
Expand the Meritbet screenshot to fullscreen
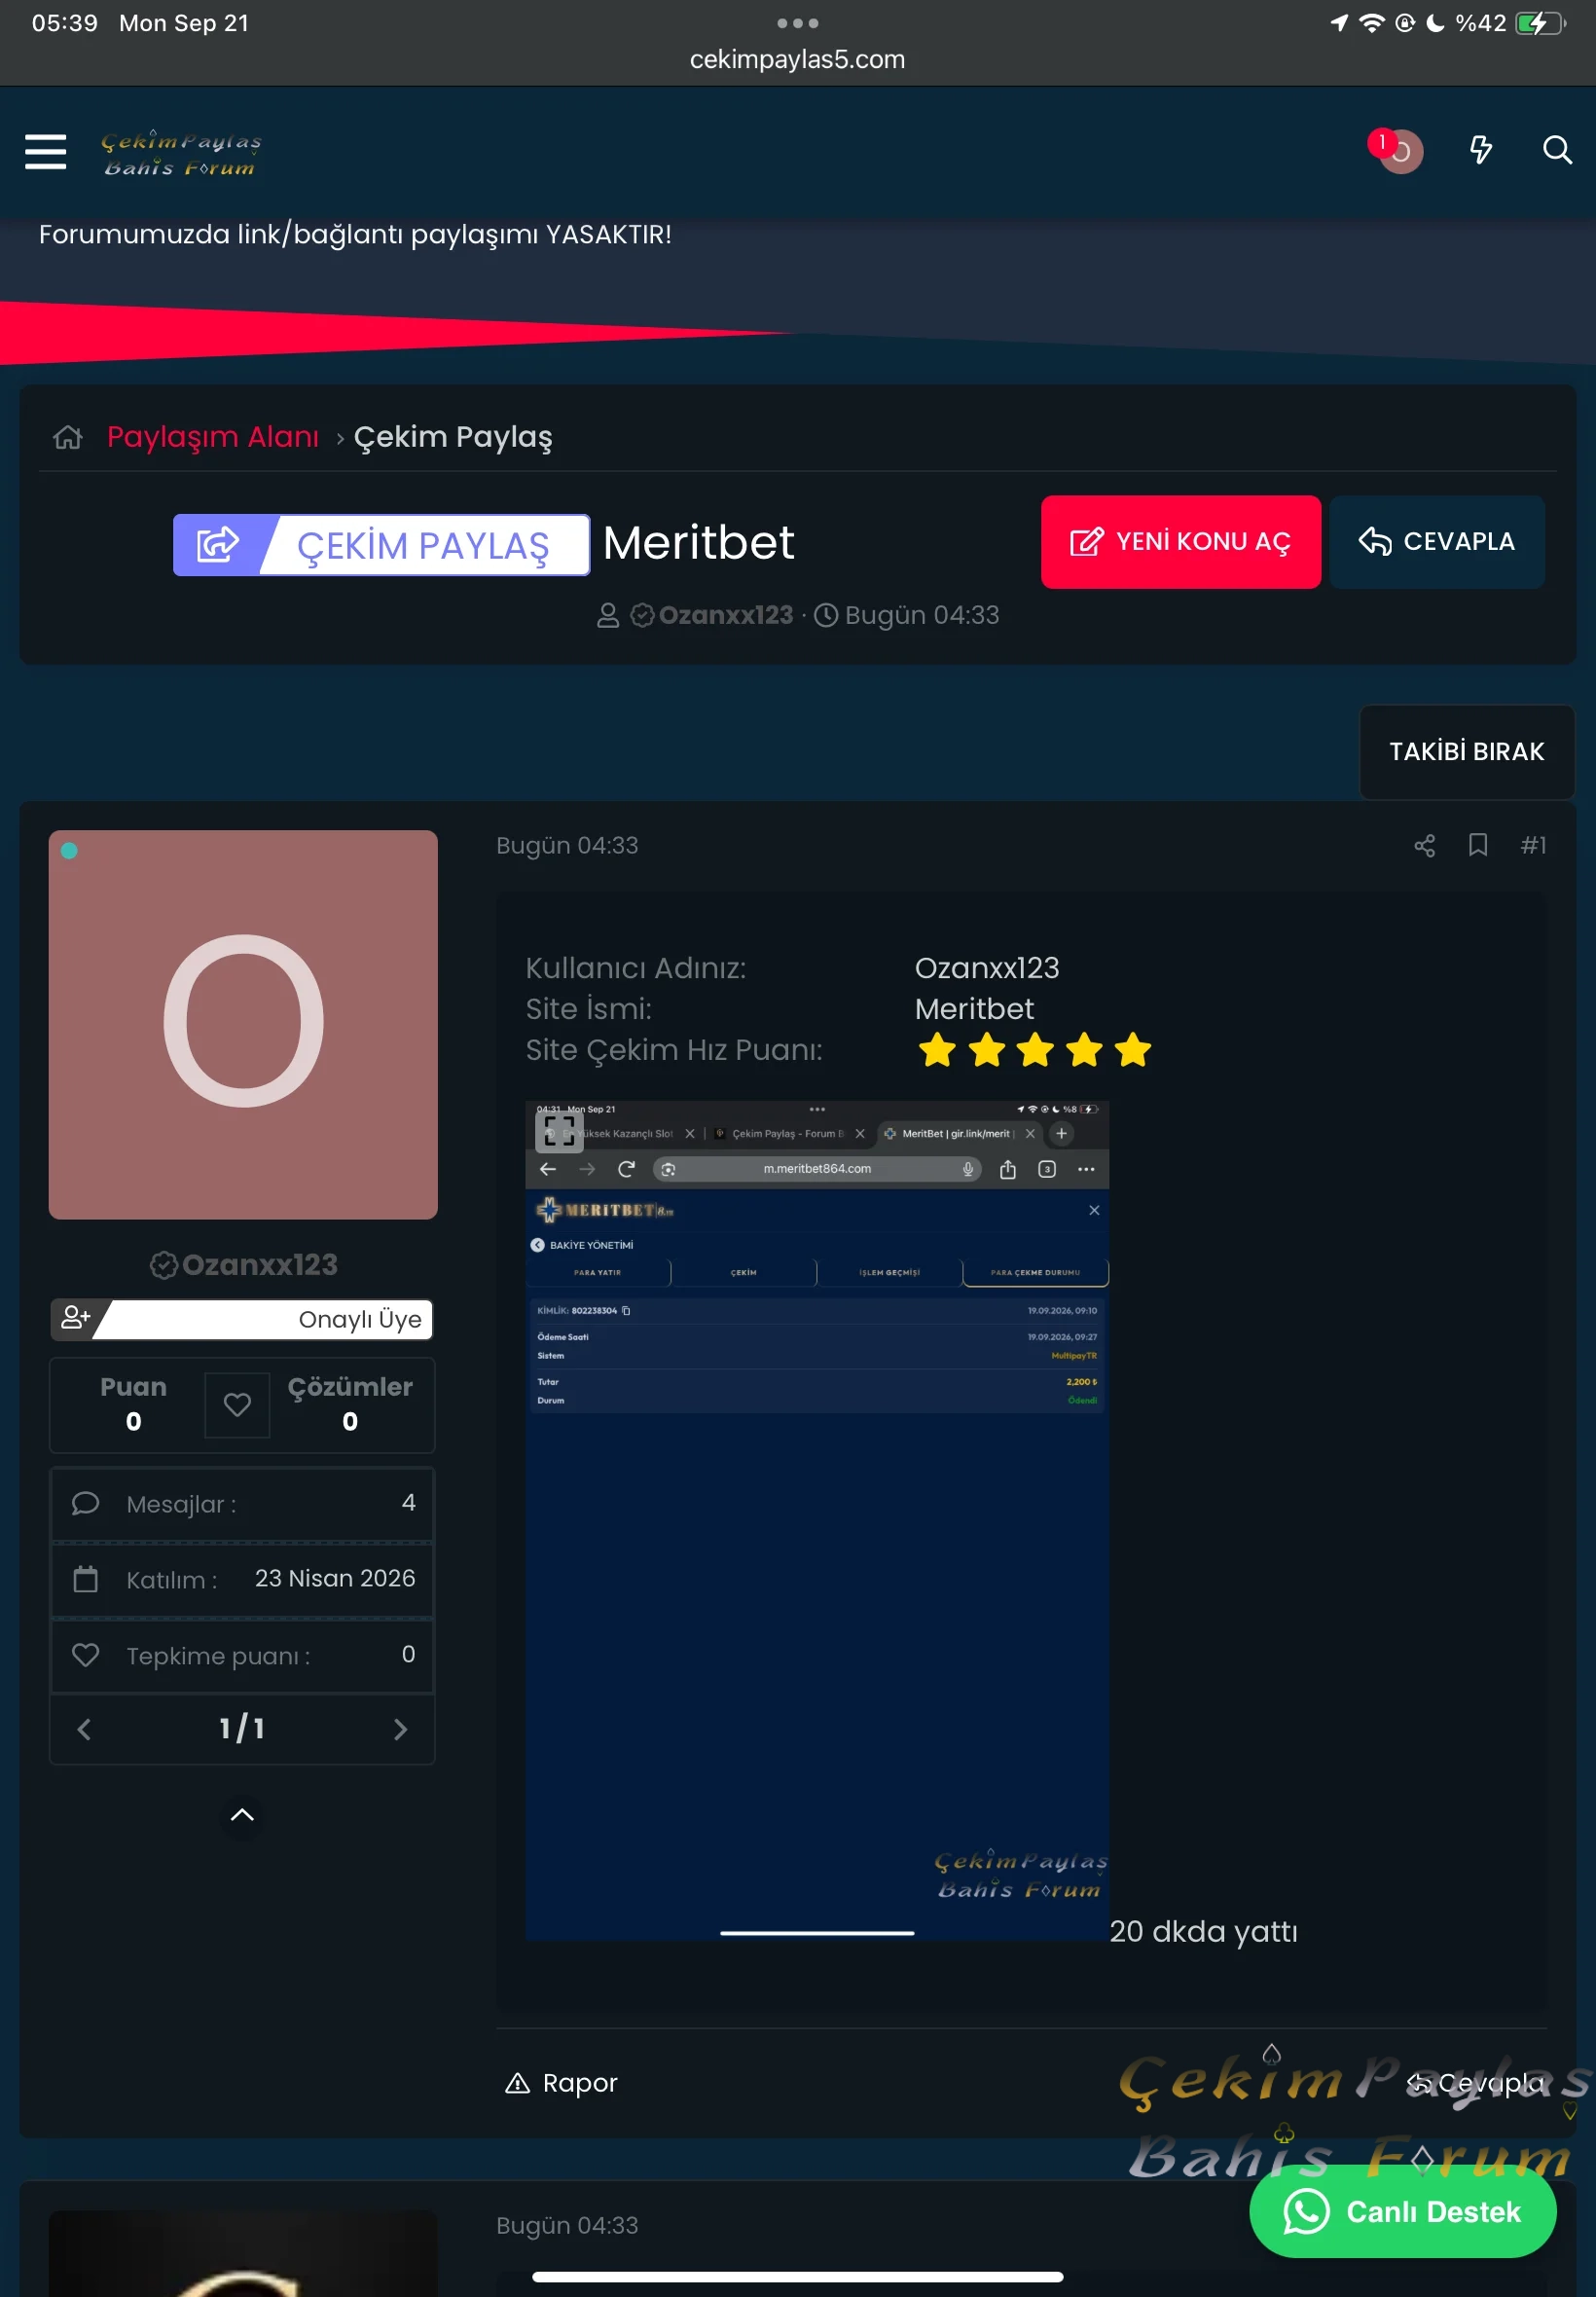pyautogui.click(x=559, y=1130)
